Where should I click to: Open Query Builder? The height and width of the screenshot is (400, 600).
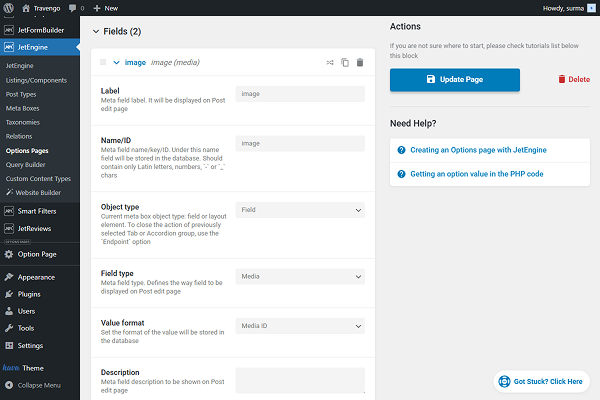pyautogui.click(x=25, y=165)
